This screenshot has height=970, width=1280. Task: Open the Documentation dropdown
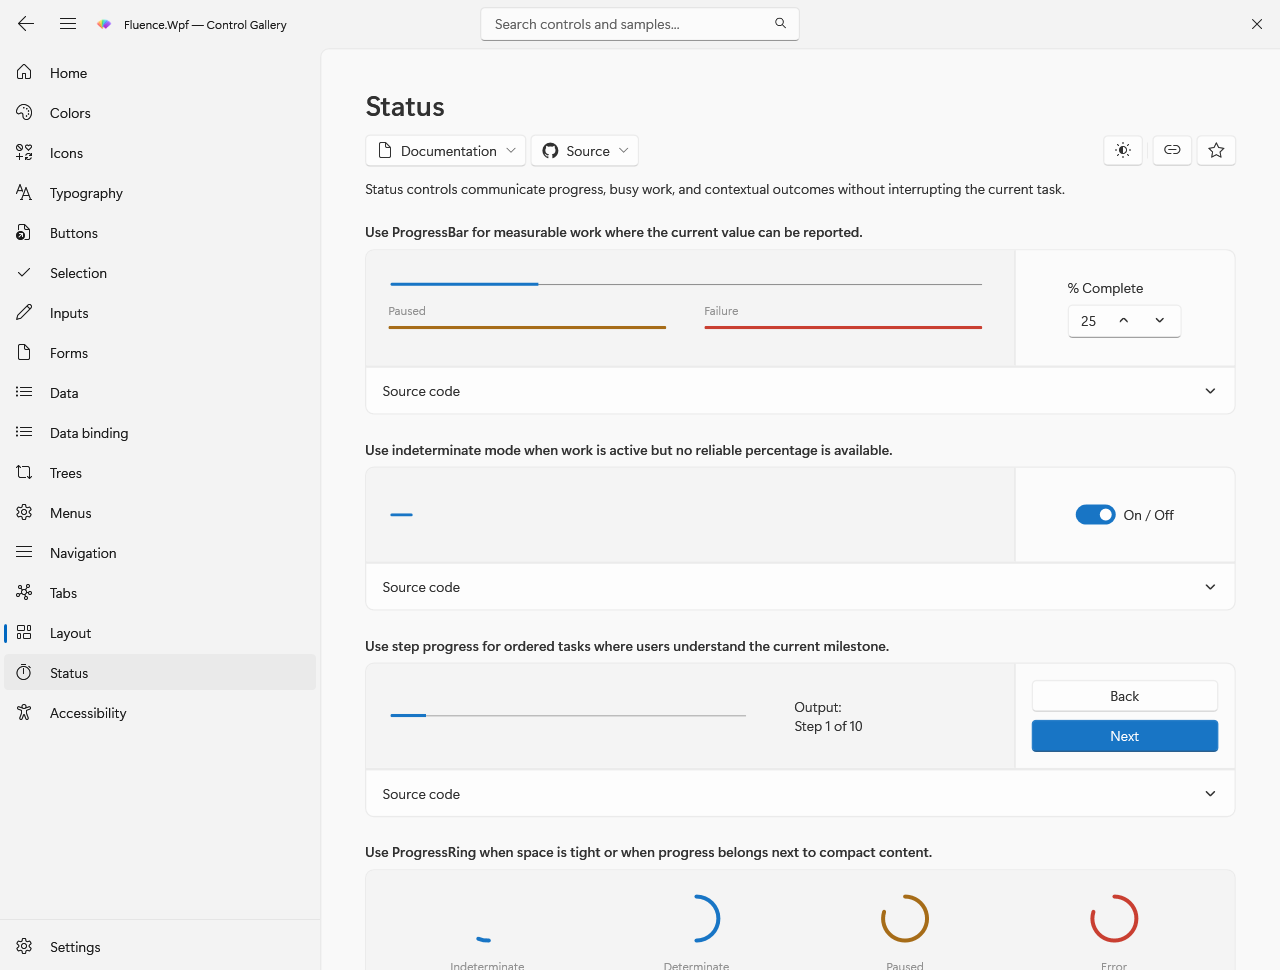click(446, 151)
